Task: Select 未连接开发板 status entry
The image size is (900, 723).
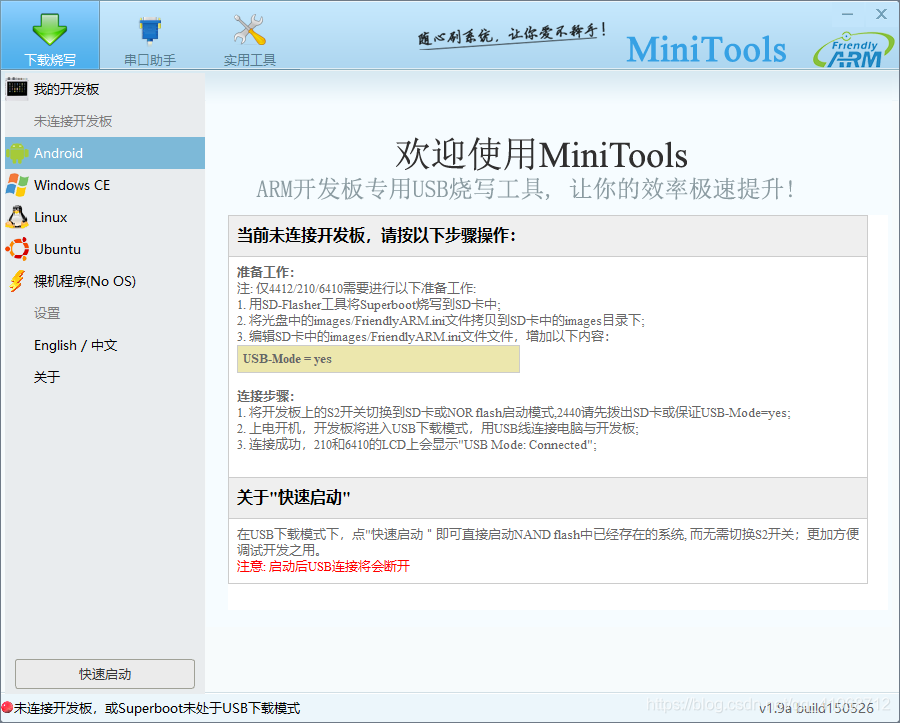Action: tap(104, 121)
